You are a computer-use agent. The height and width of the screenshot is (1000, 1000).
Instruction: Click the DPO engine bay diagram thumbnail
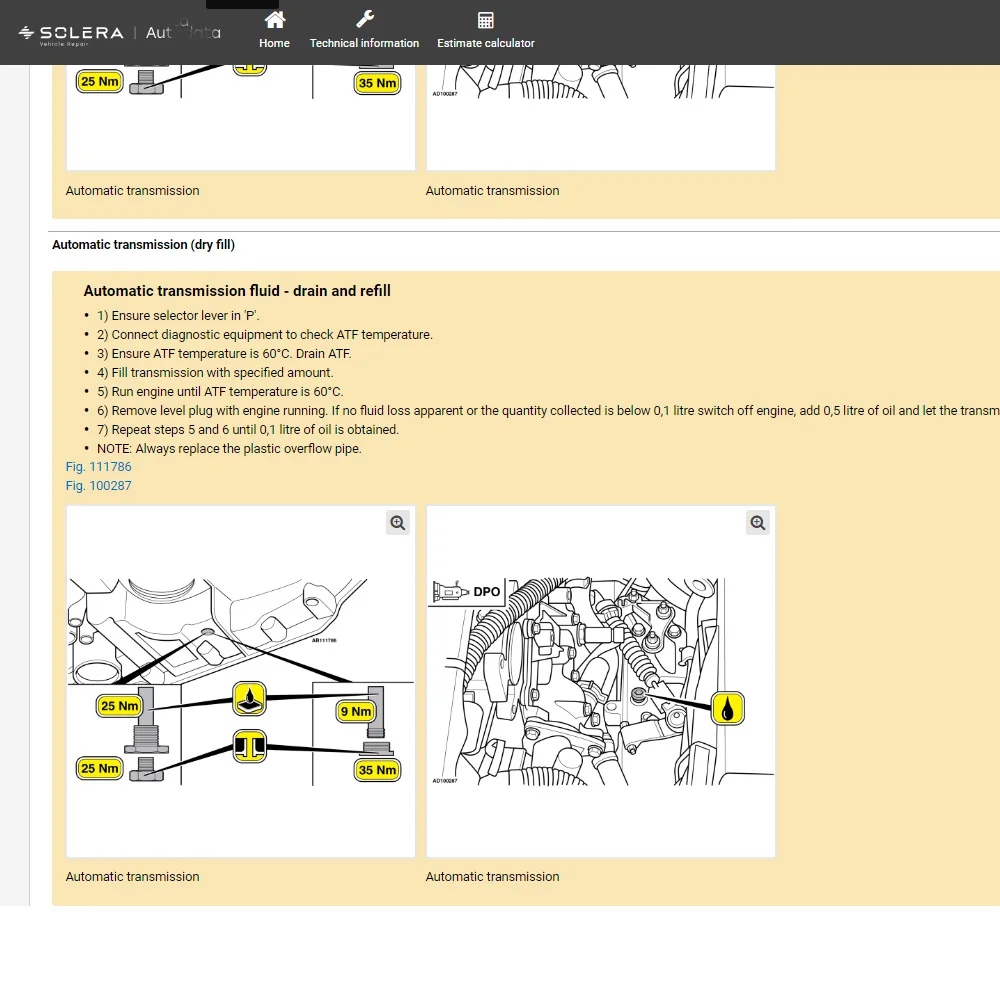tap(601, 682)
